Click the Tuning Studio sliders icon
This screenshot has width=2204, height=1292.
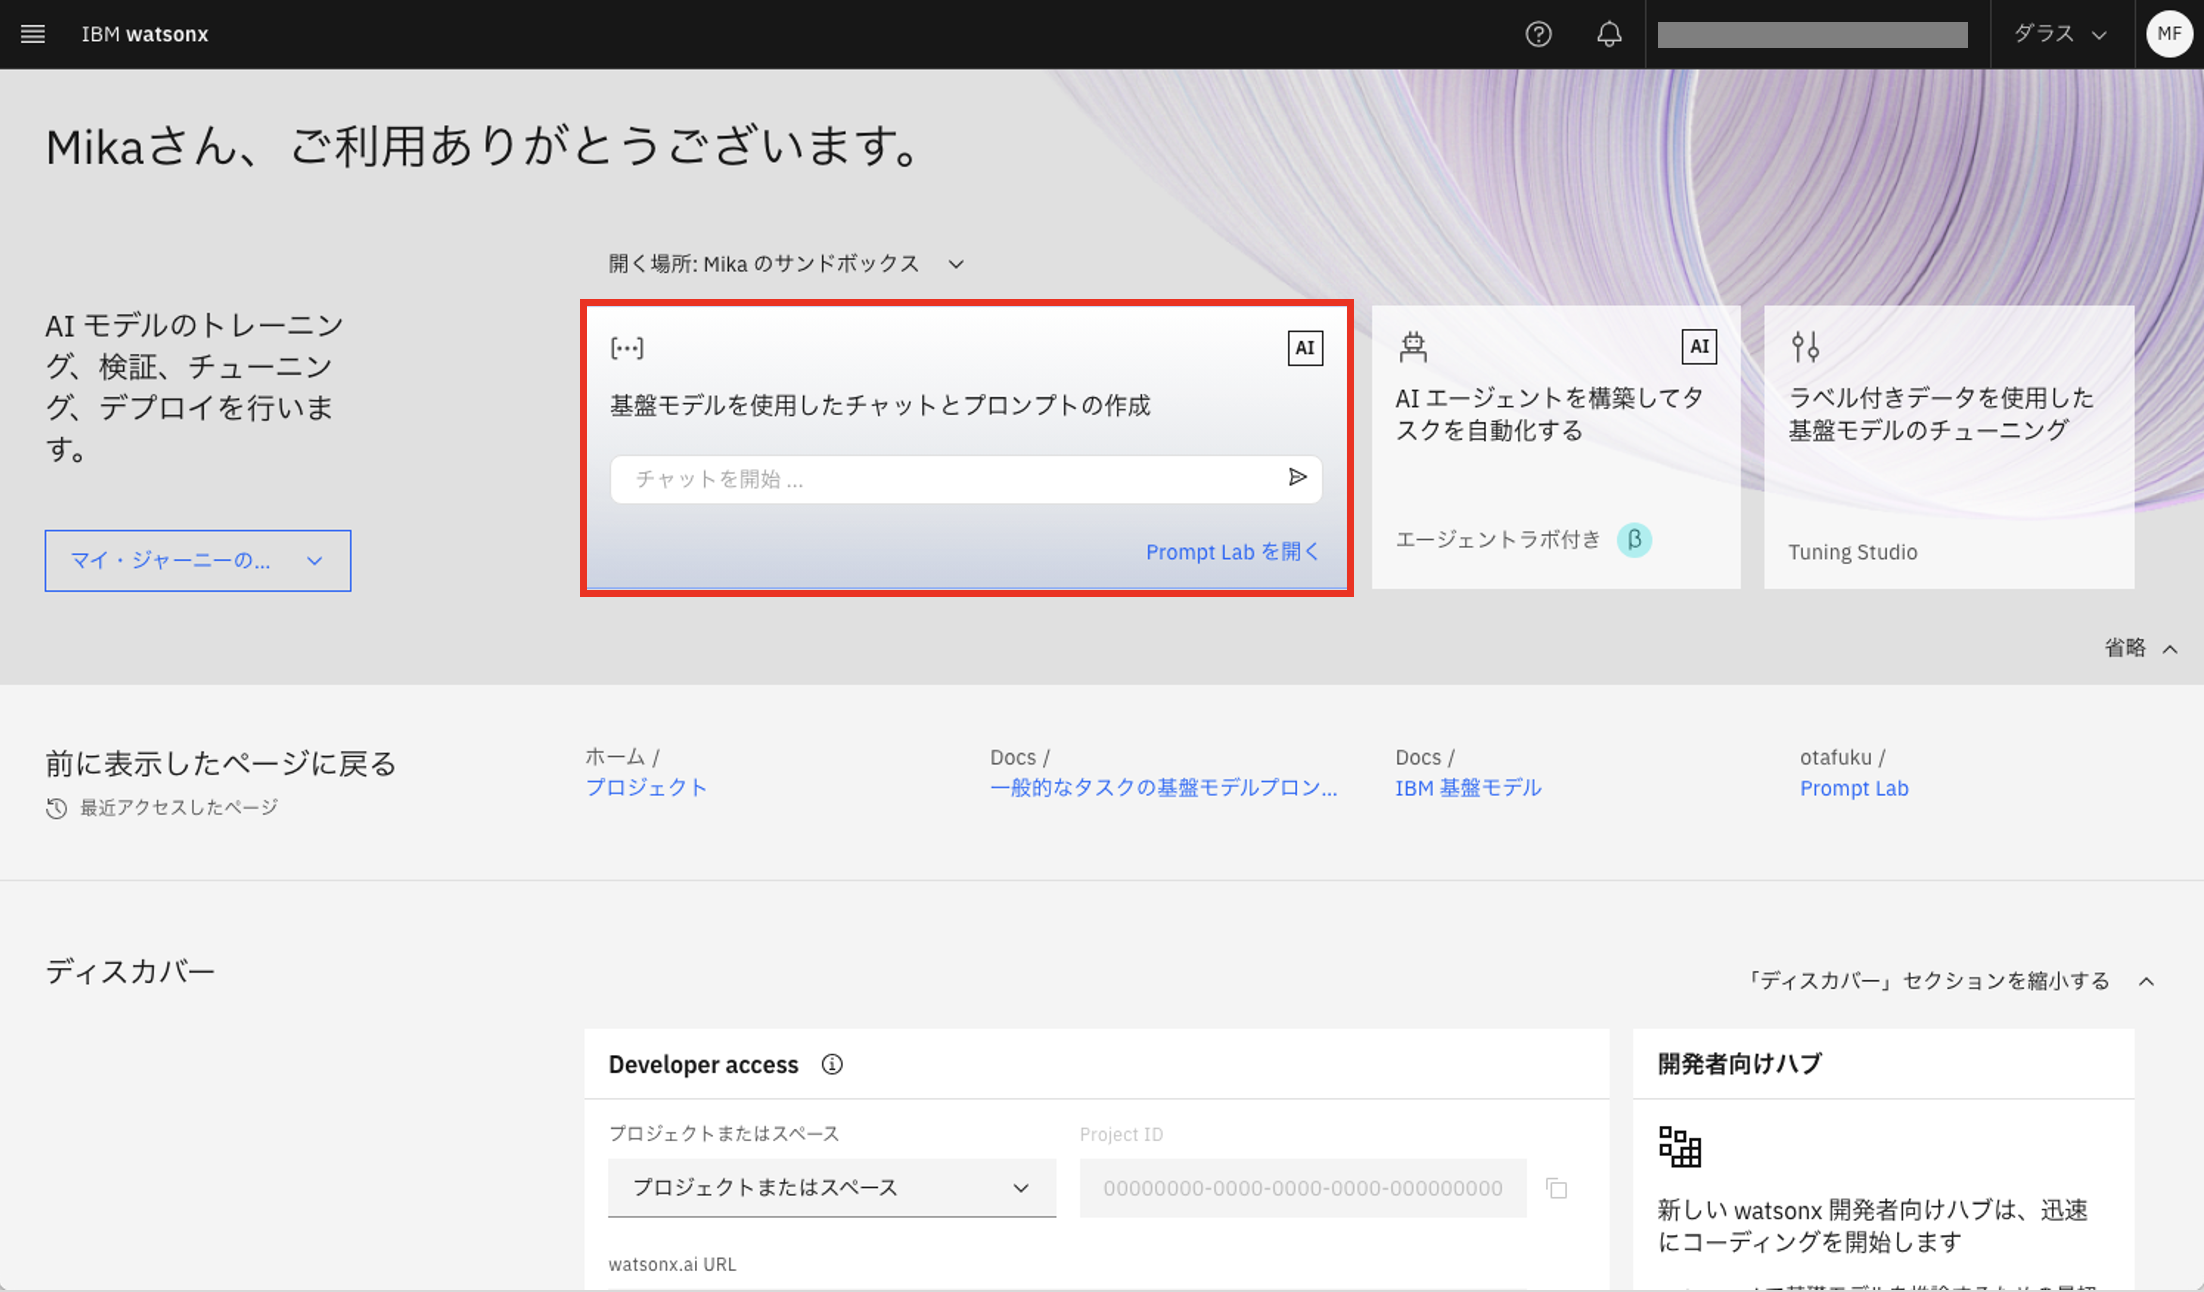click(x=1805, y=347)
